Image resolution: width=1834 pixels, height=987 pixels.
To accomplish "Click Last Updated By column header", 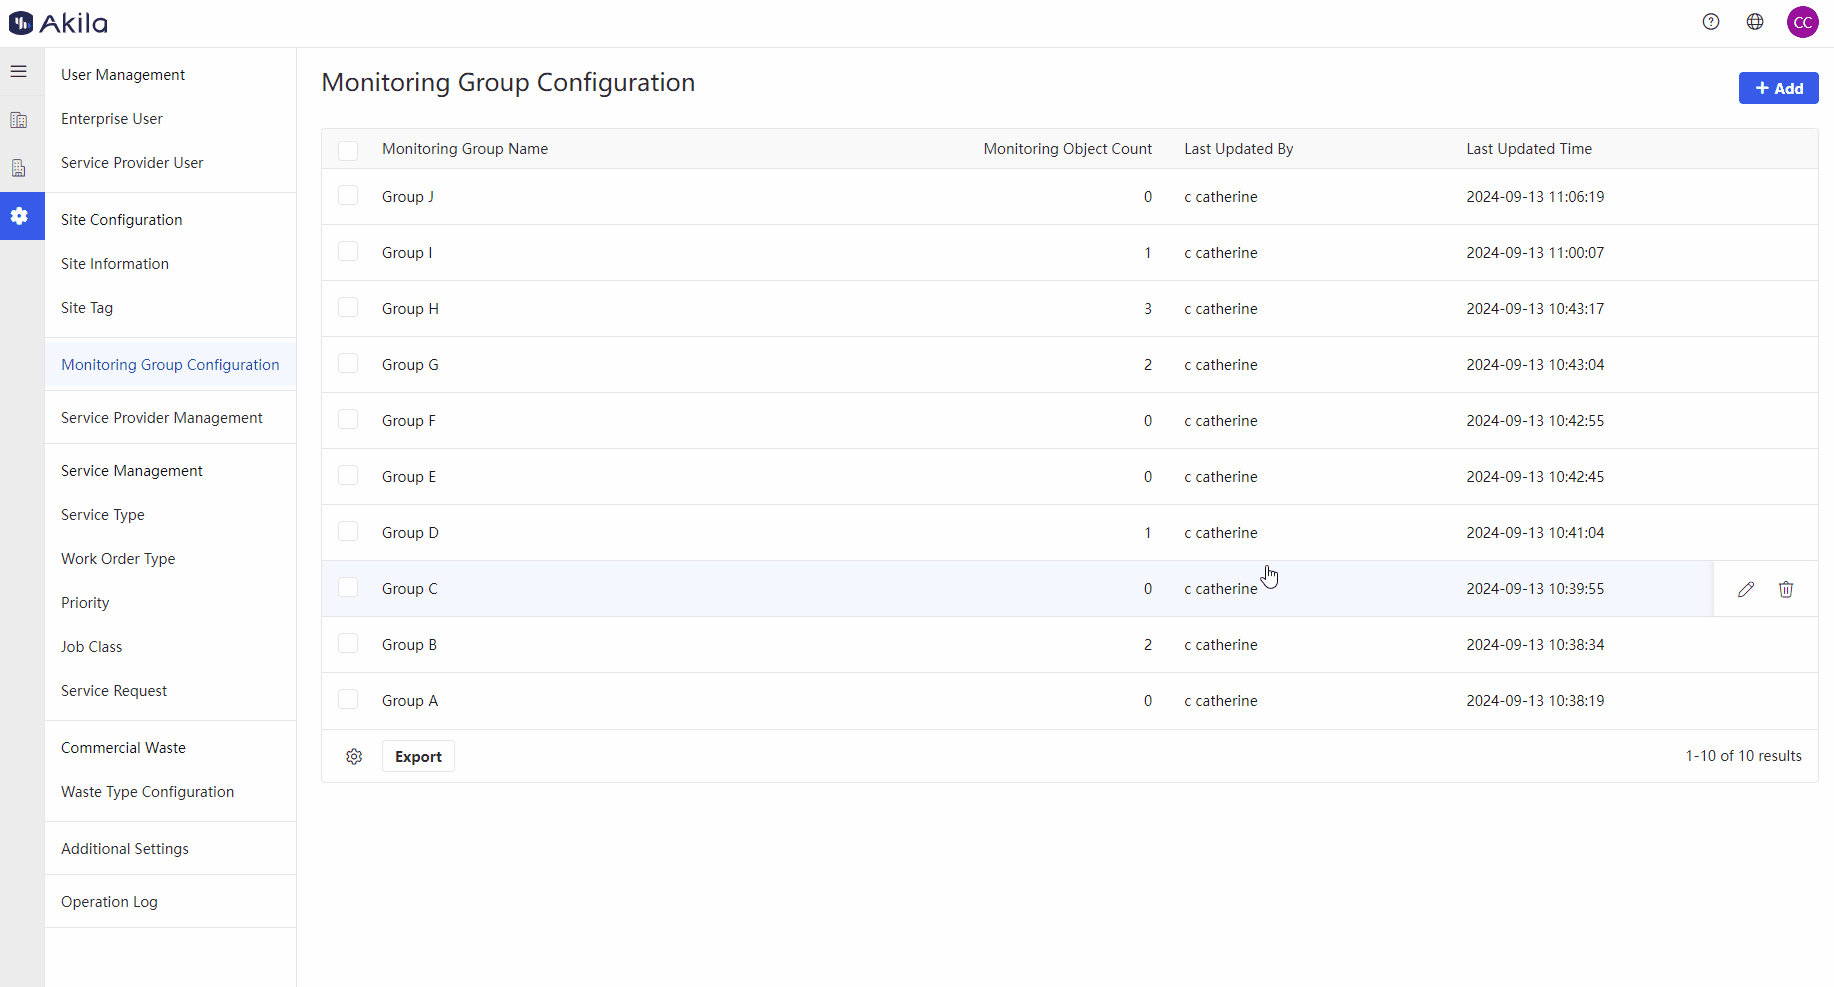I will [x=1239, y=149].
